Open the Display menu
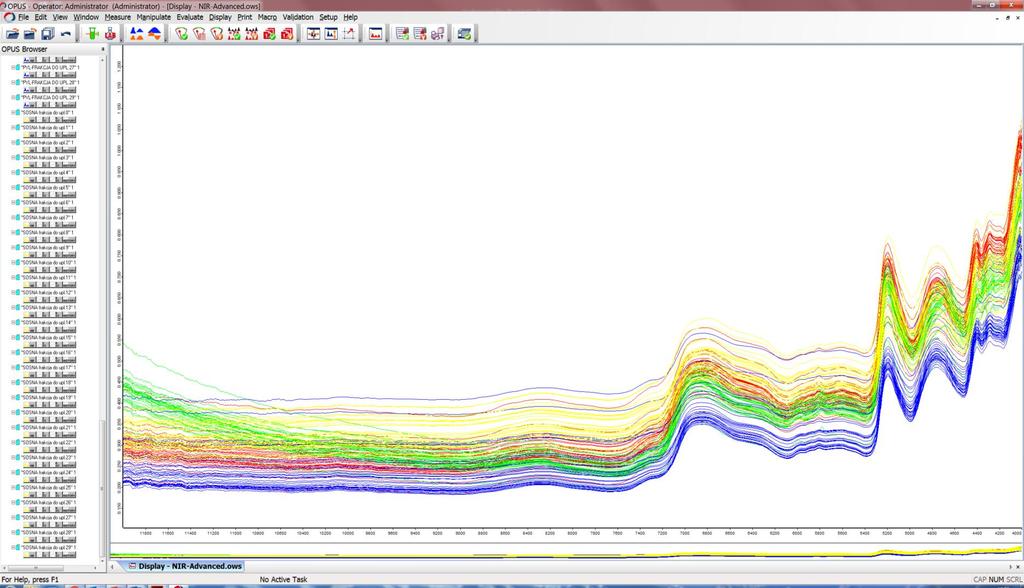1024x588 pixels. [220, 17]
